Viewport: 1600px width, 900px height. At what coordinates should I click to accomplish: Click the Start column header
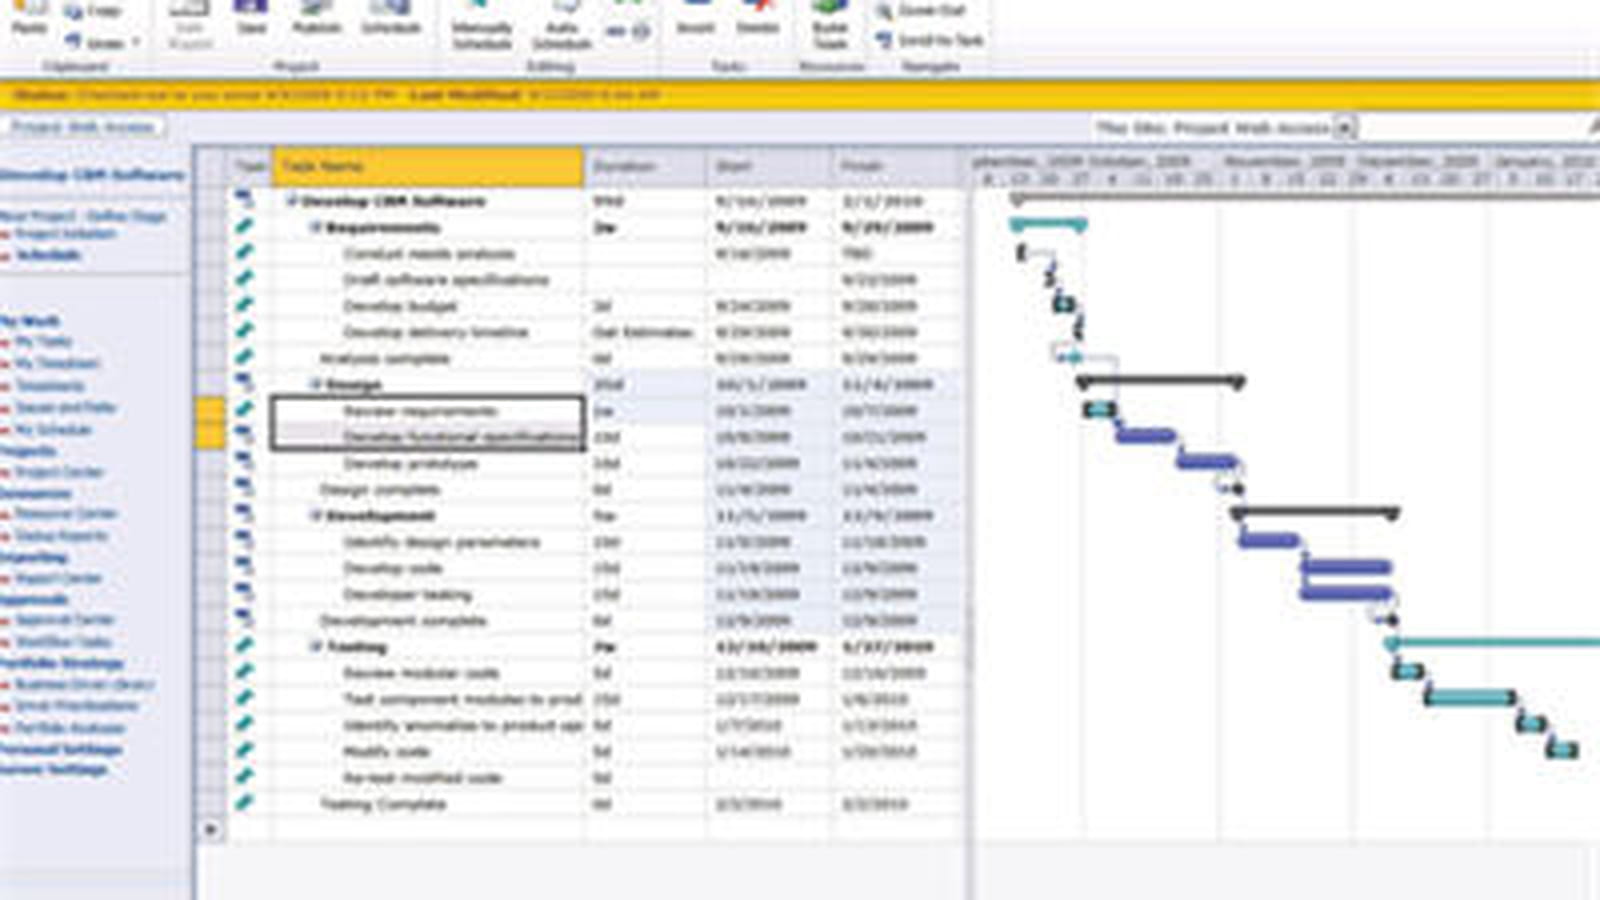click(770, 167)
